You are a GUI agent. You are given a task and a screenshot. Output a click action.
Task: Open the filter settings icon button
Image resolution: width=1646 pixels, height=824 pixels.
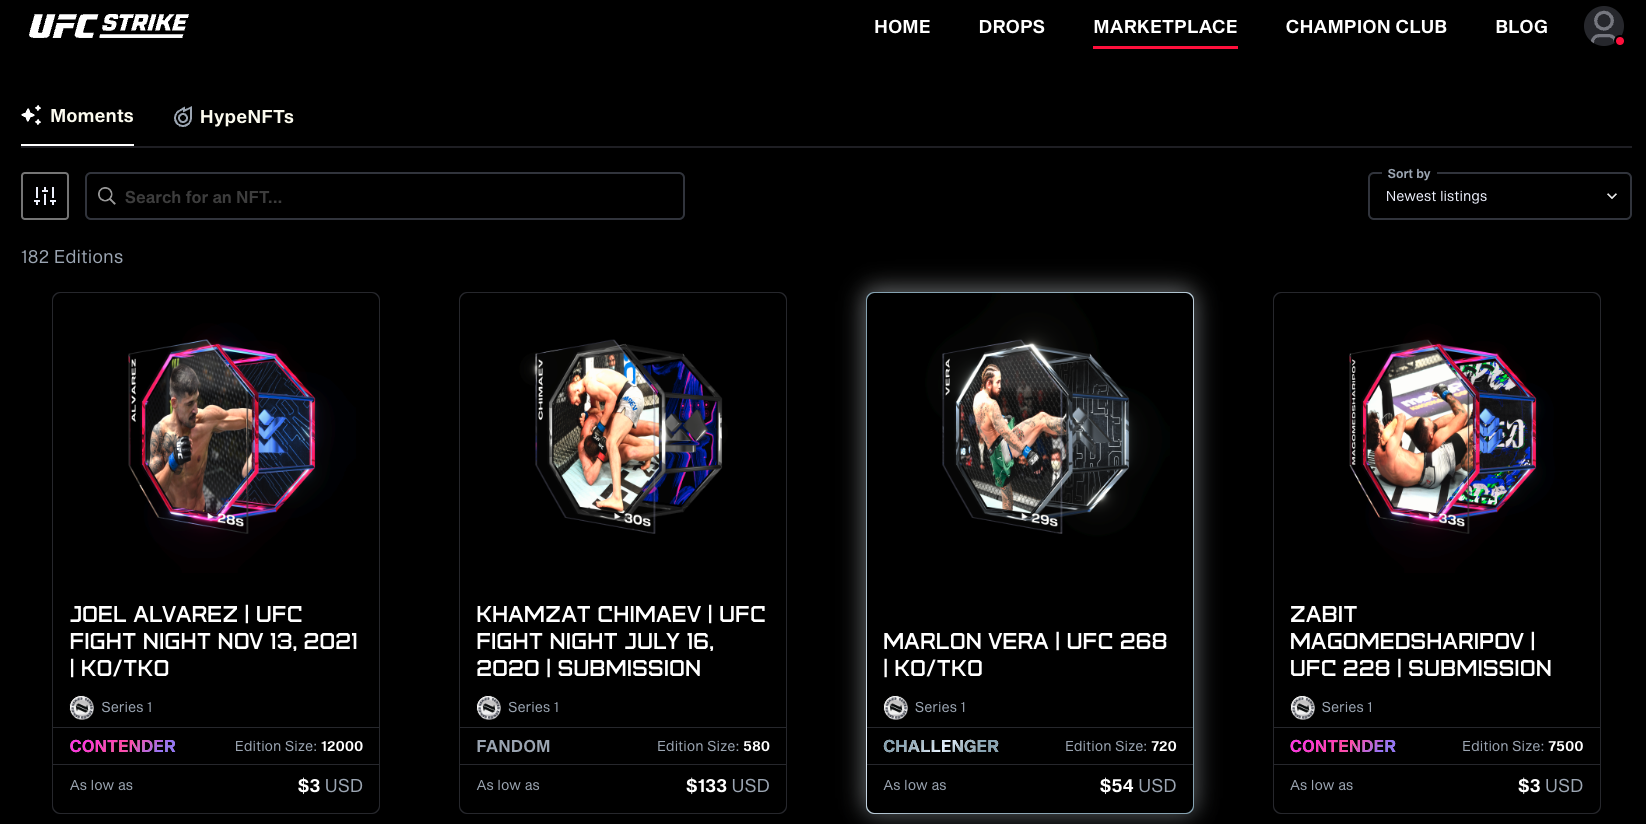(x=45, y=196)
